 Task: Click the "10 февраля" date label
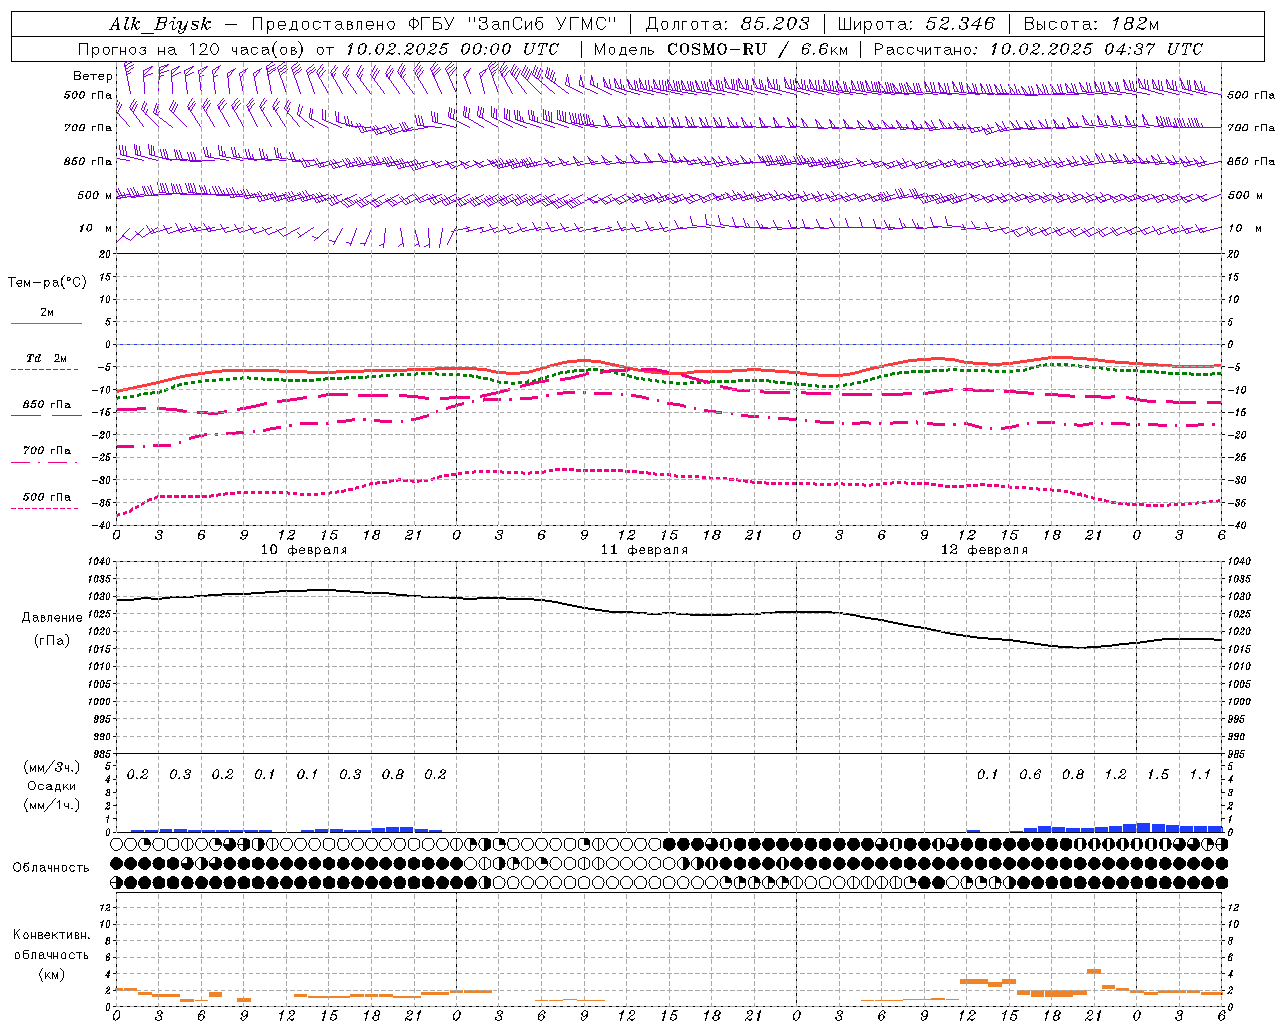pos(304,550)
